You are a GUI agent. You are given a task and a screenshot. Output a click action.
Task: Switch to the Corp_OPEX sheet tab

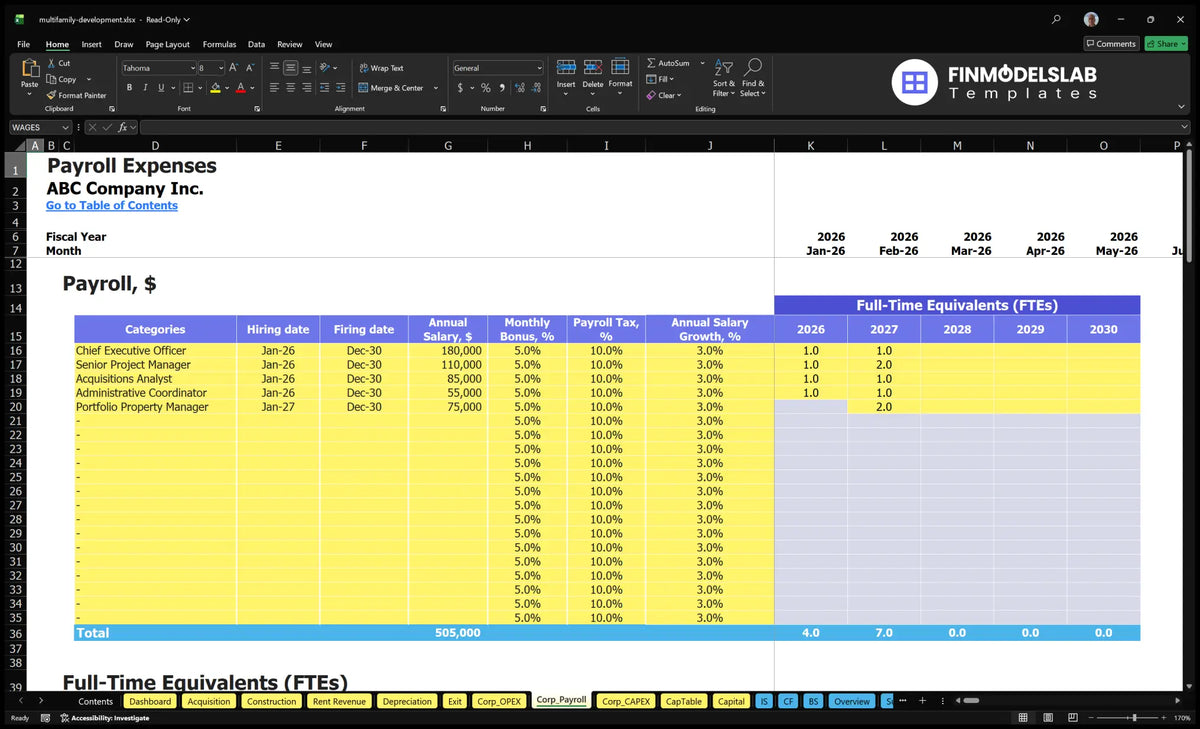coord(499,701)
